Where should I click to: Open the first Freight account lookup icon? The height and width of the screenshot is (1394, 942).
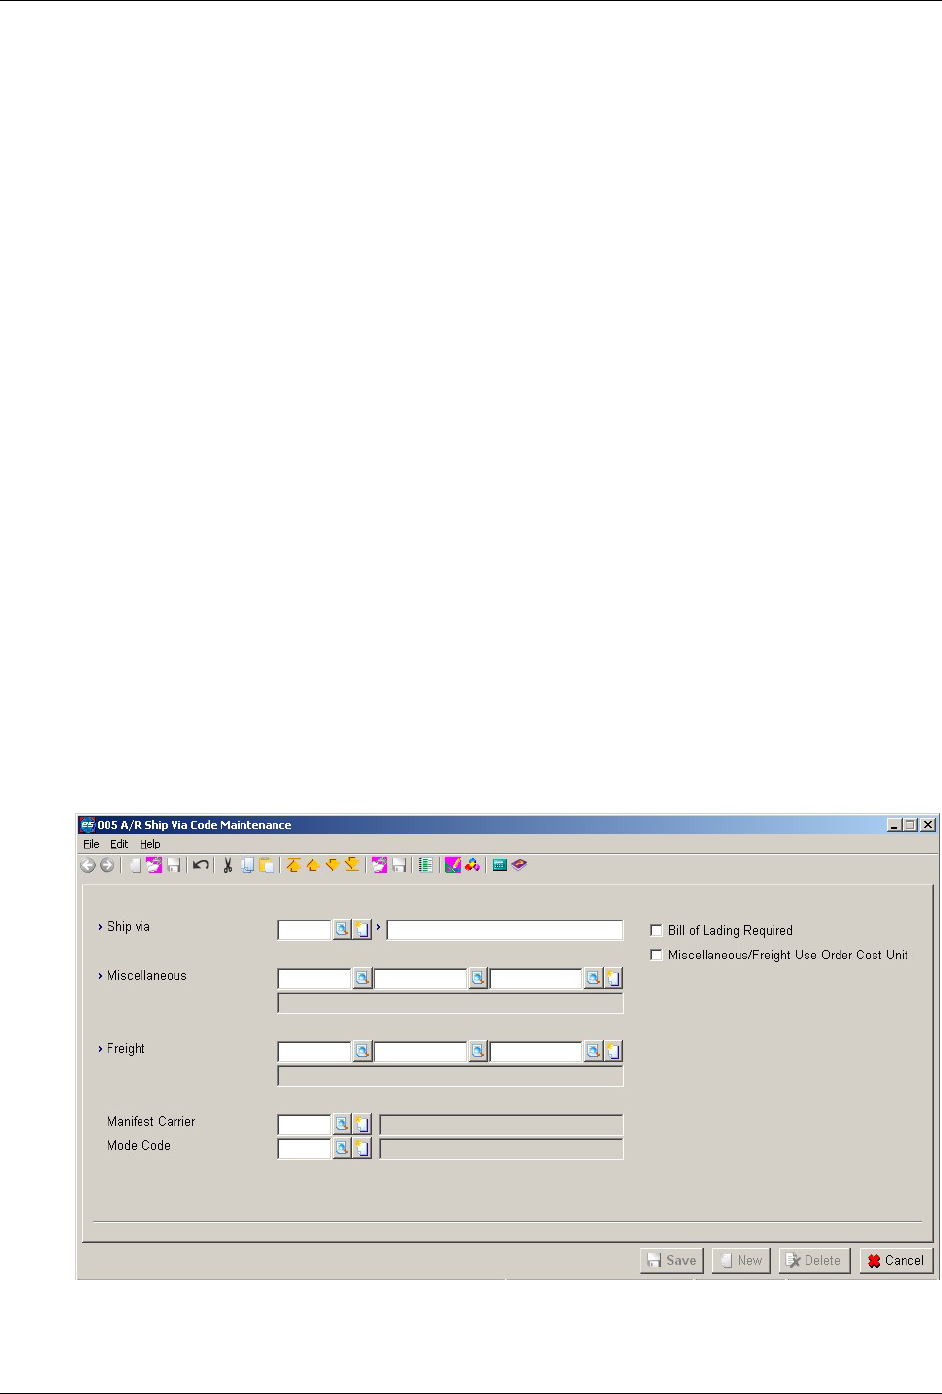click(362, 1051)
